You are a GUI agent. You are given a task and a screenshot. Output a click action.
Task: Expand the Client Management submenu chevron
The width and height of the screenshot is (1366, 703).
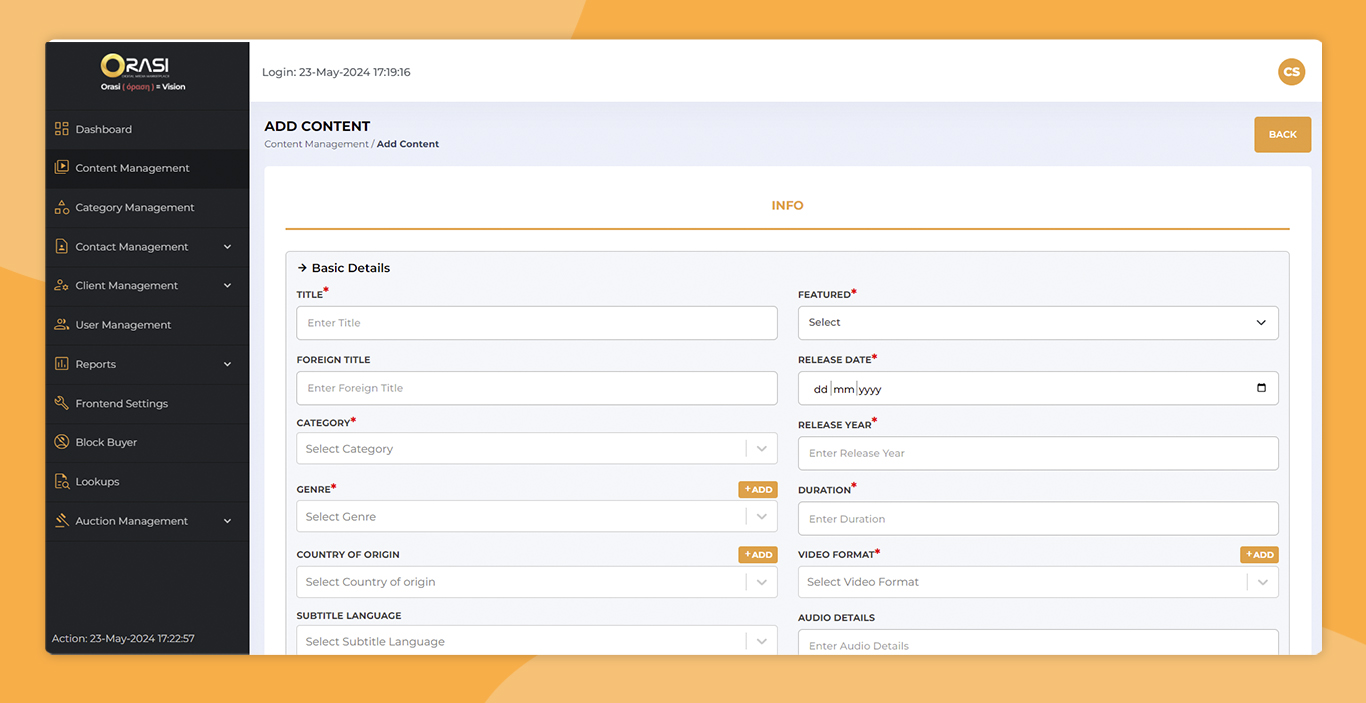coord(227,286)
